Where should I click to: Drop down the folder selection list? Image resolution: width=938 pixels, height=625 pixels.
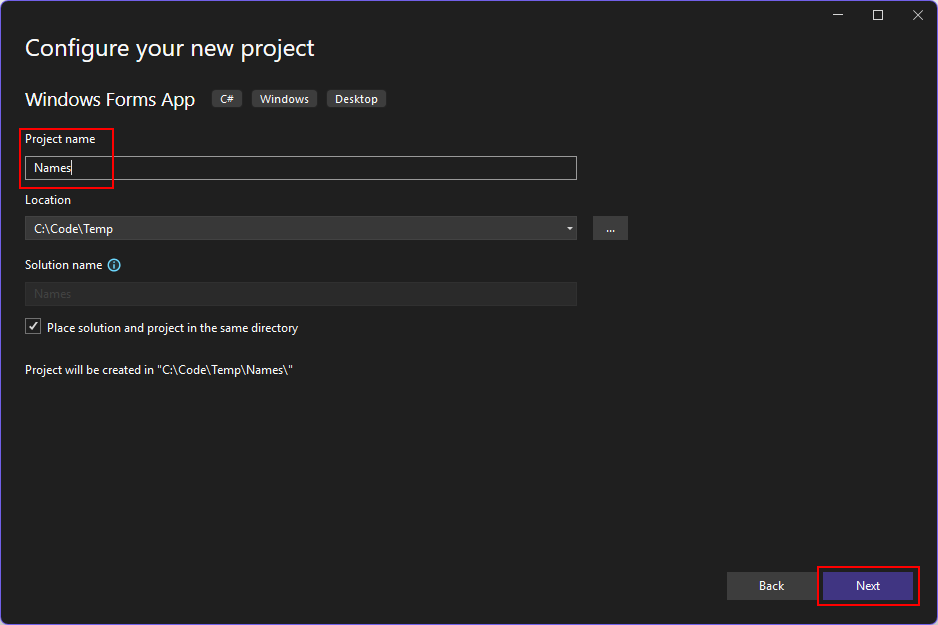tap(567, 228)
